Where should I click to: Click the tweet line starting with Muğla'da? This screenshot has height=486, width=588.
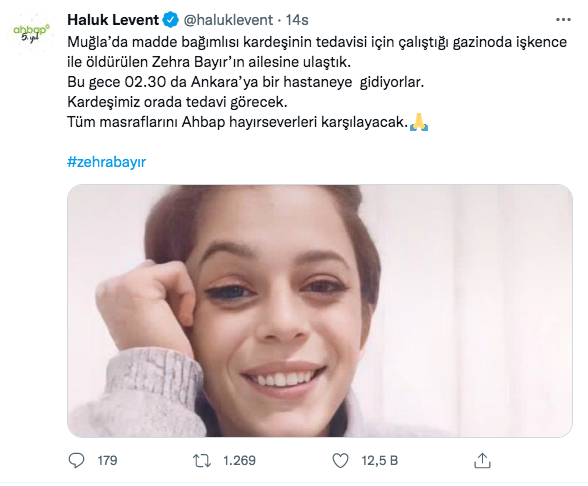pos(317,42)
